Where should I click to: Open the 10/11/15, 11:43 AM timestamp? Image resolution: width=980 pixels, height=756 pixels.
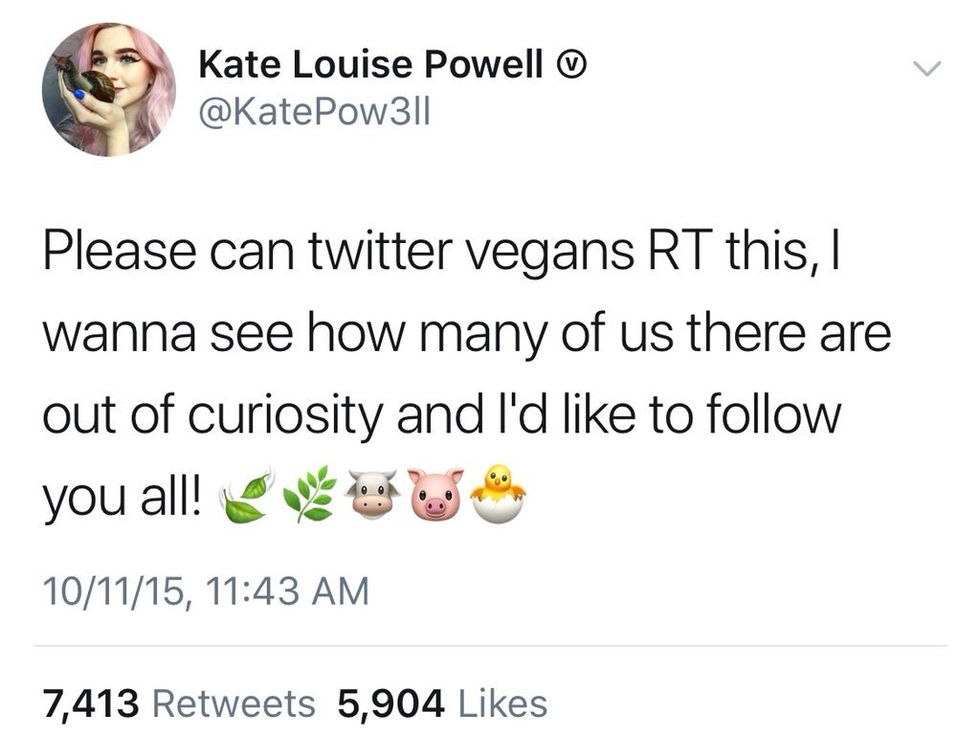click(206, 591)
